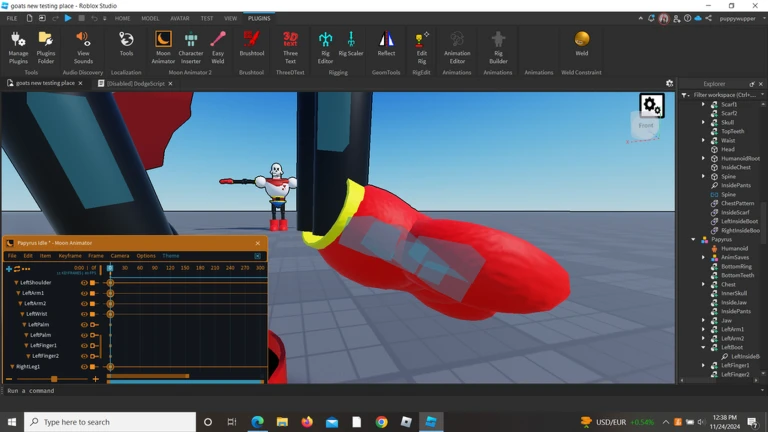This screenshot has height=432, width=768.
Task: Open the Camera menu in Moon Animator
Action: [120, 256]
